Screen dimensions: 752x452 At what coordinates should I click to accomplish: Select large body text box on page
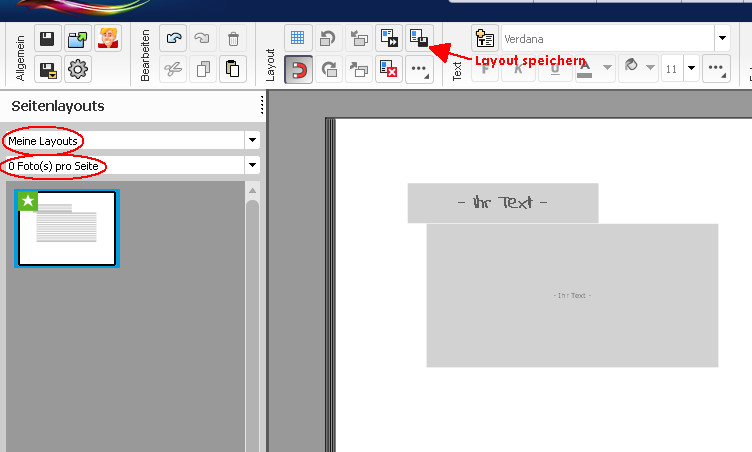572,295
